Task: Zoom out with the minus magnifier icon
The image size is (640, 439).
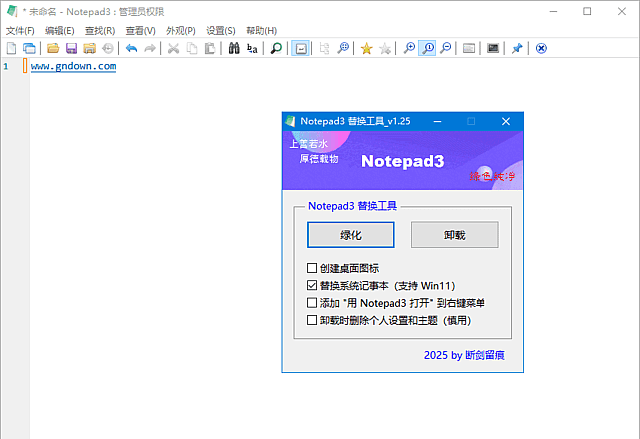Action: [446, 49]
